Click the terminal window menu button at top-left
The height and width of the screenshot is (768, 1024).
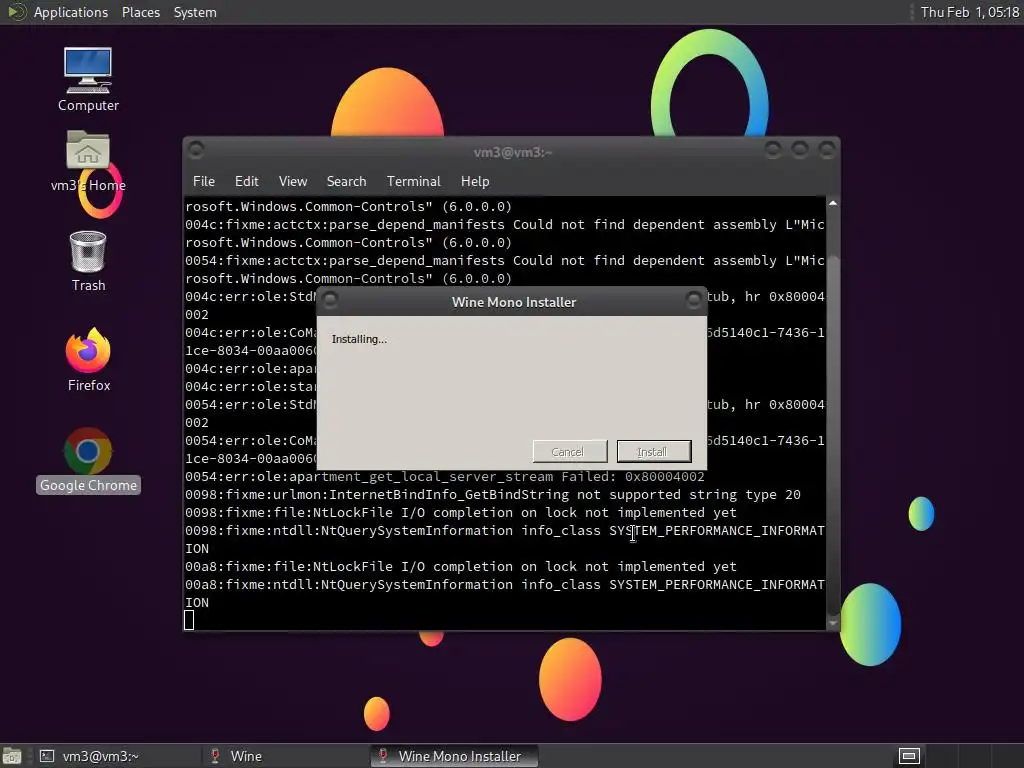pyautogui.click(x=196, y=150)
